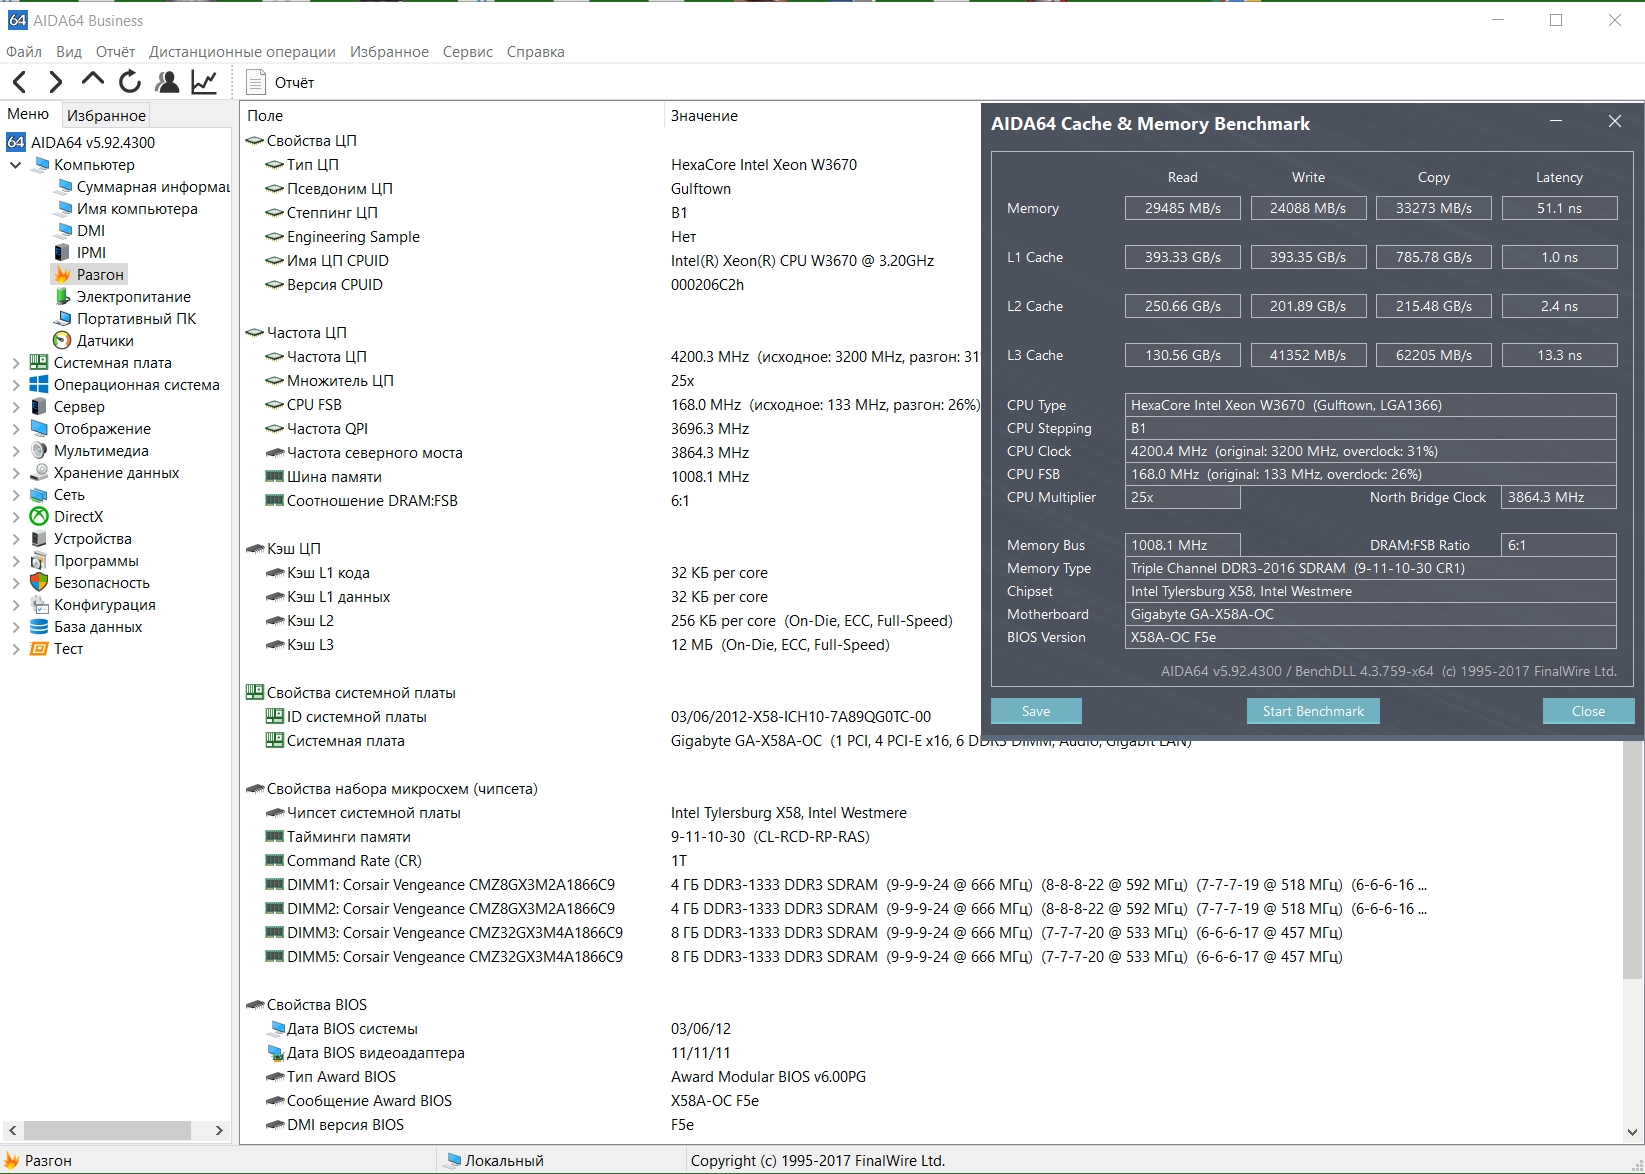This screenshot has height=1174, width=1645.
Task: Refresh the page using the toolbar refresh icon
Action: (x=130, y=82)
